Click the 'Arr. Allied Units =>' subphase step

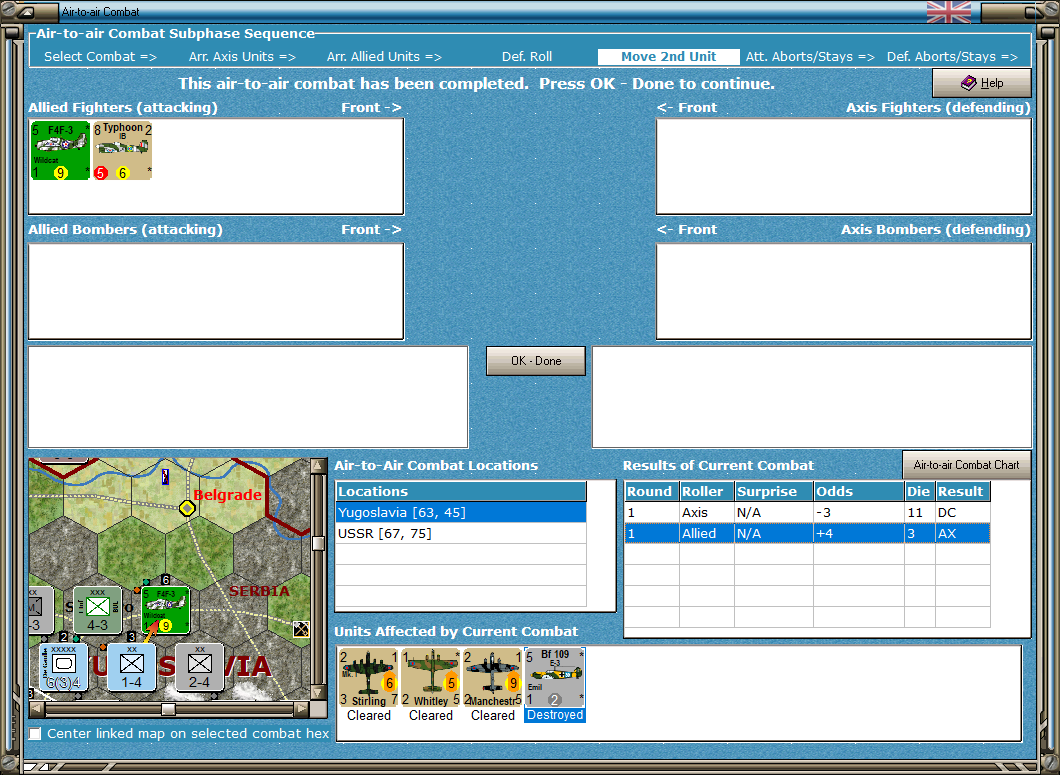(x=384, y=57)
